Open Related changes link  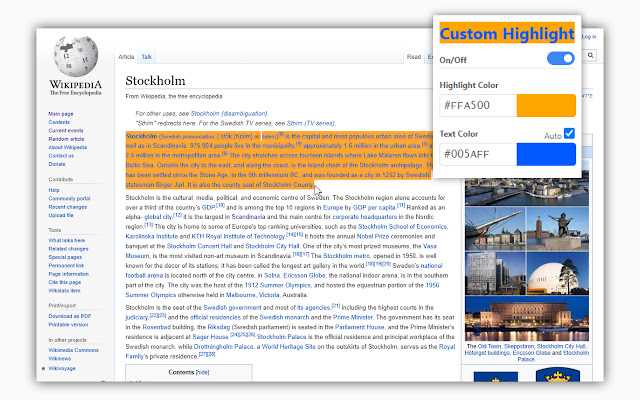click(68, 249)
